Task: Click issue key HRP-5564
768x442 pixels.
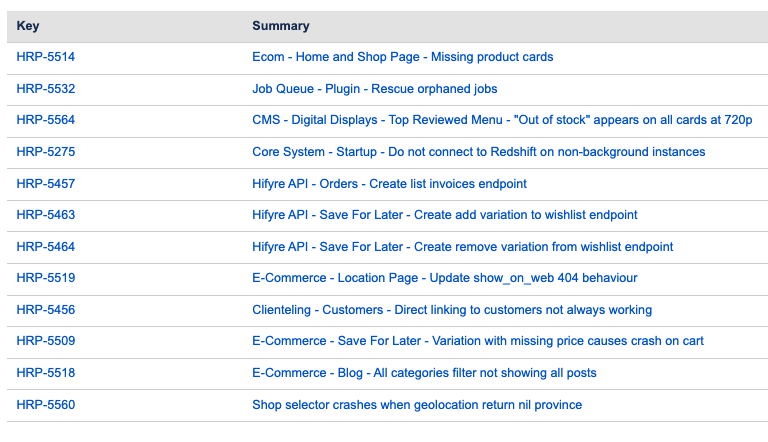Action: click(x=45, y=120)
